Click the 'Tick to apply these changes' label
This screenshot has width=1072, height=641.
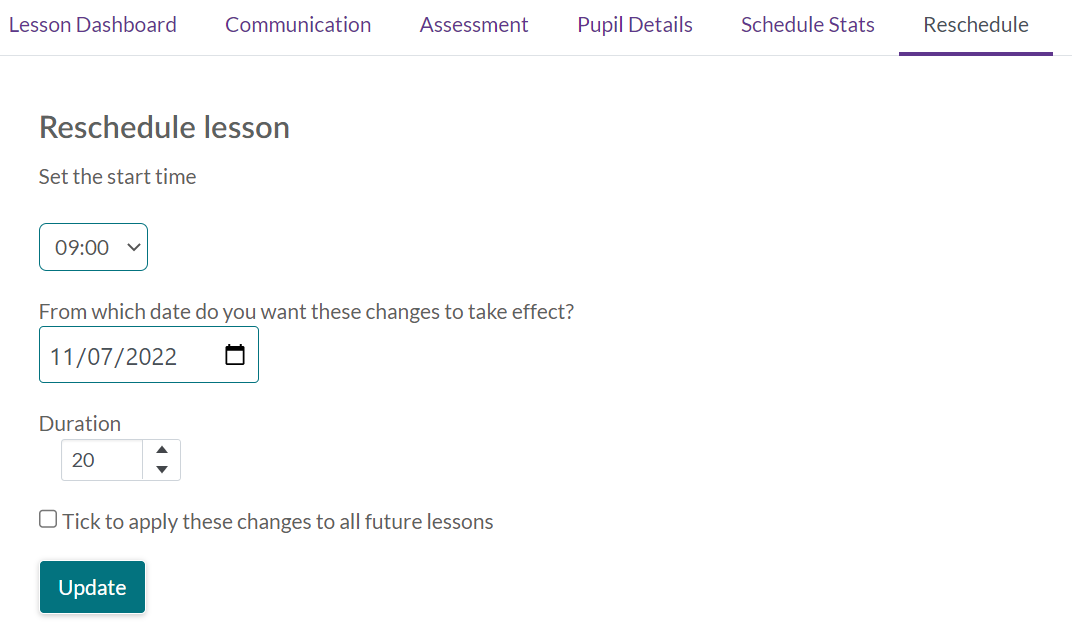[278, 521]
